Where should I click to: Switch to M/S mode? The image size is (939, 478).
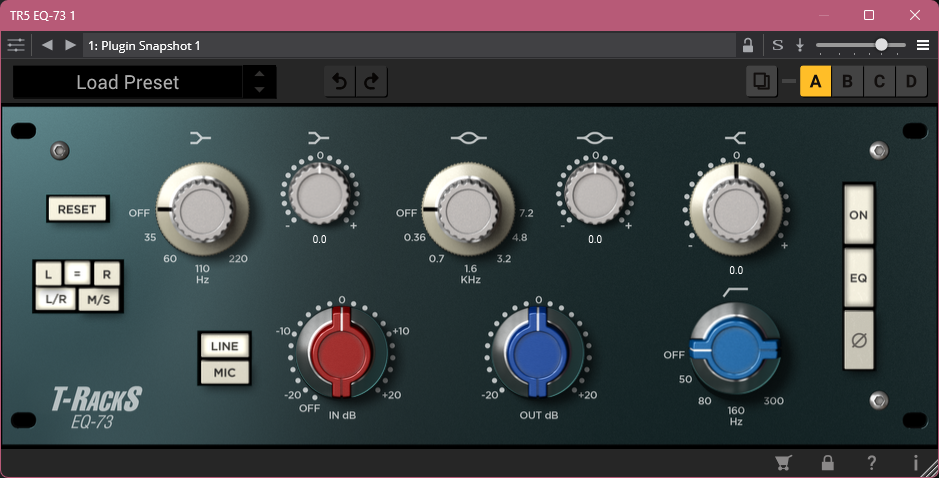[x=99, y=299]
